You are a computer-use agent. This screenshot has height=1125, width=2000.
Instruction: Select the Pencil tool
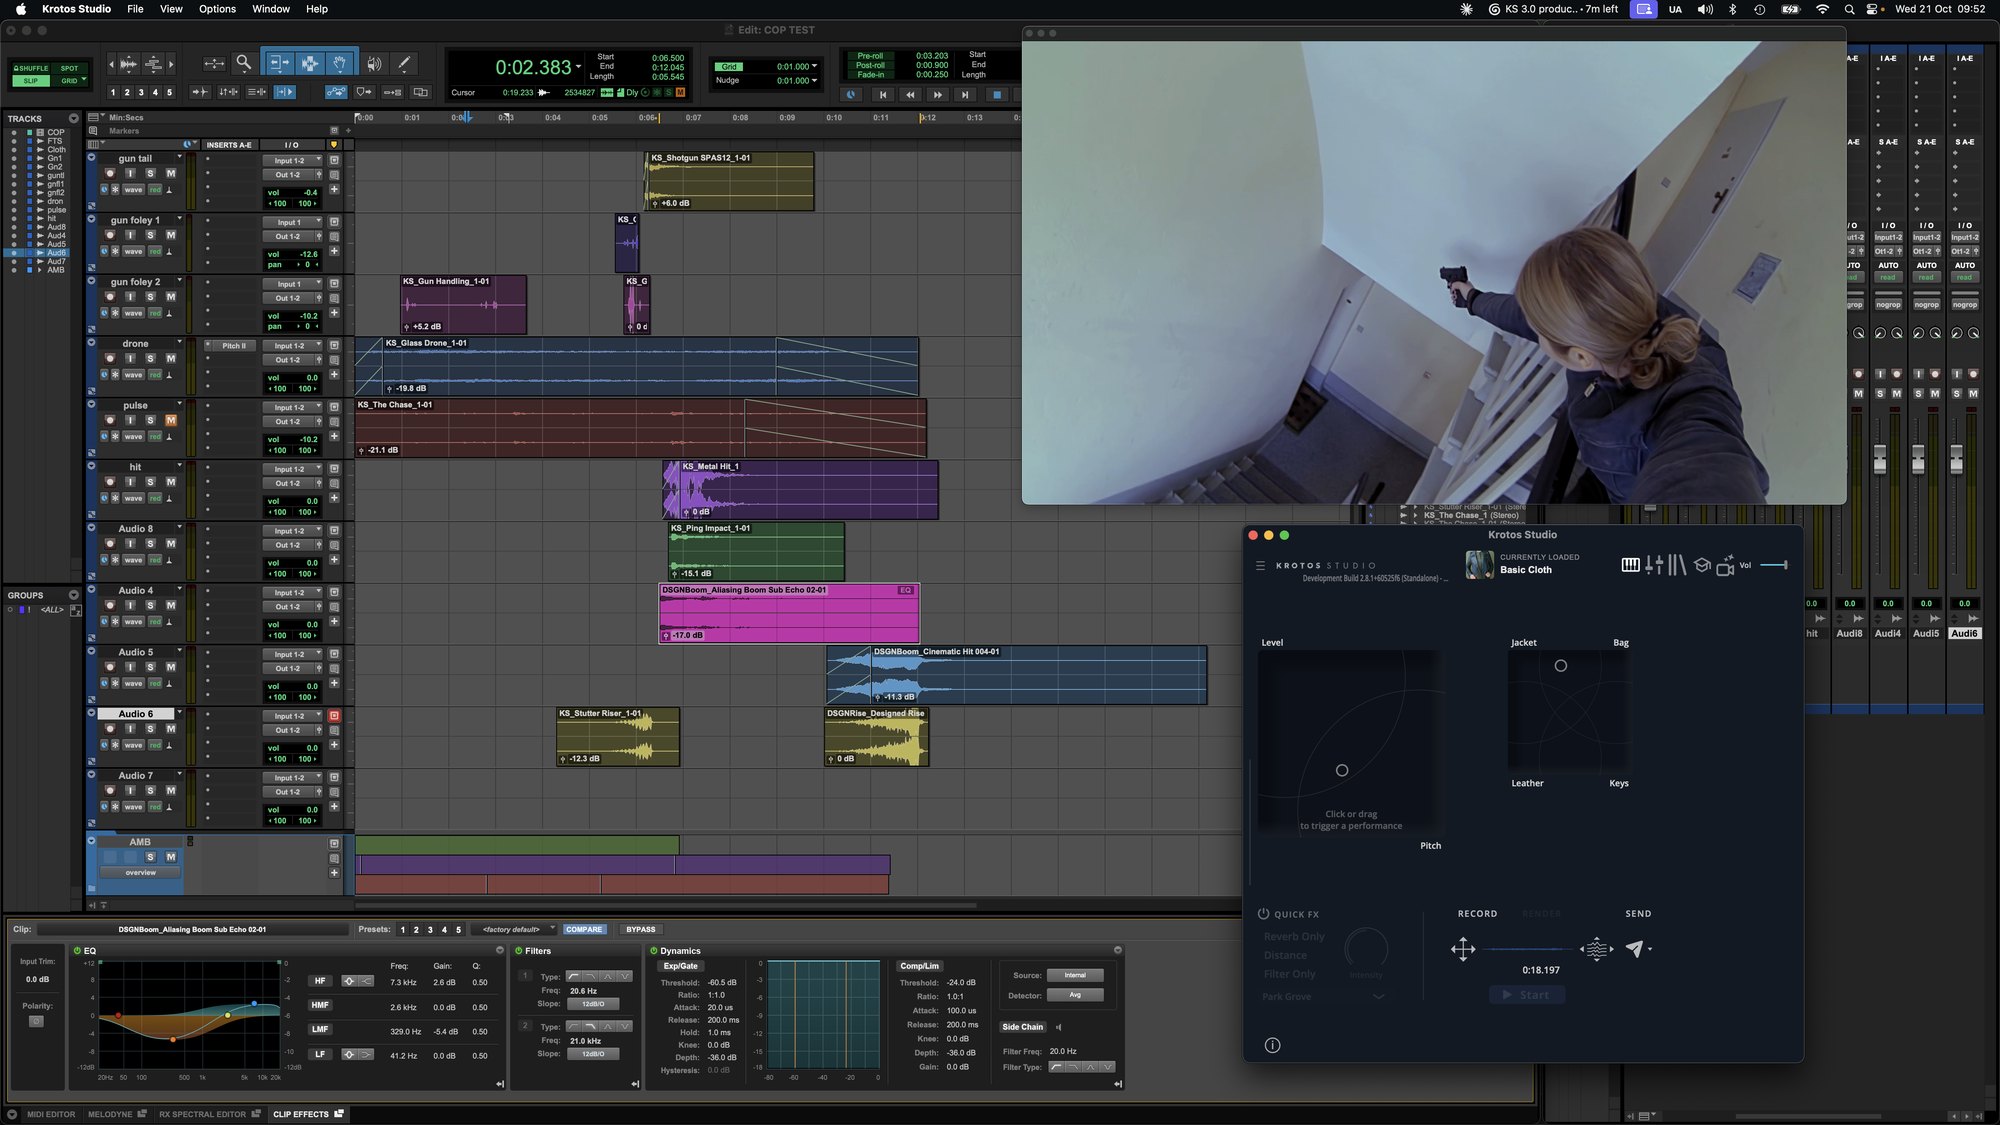[x=404, y=63]
